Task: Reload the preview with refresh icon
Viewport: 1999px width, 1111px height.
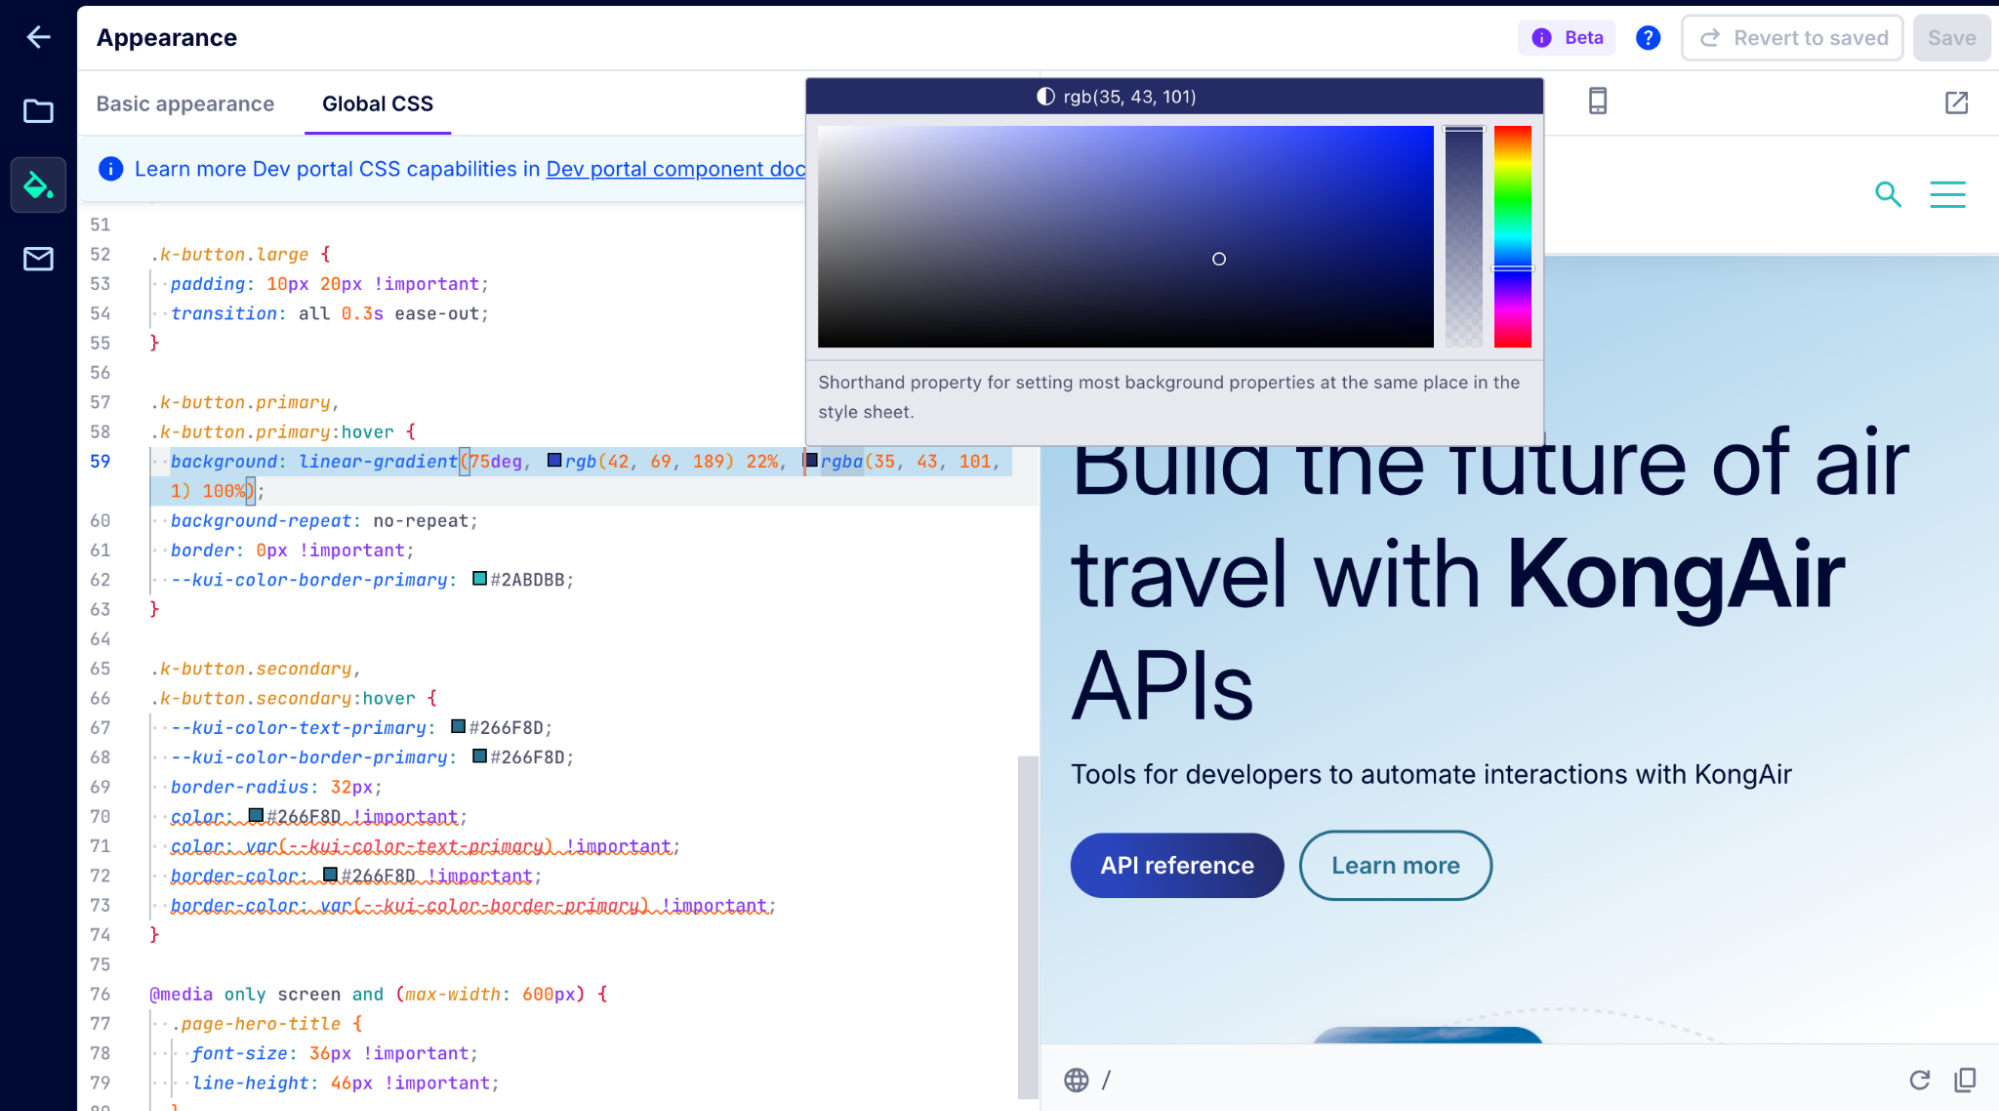Action: (x=1919, y=1080)
